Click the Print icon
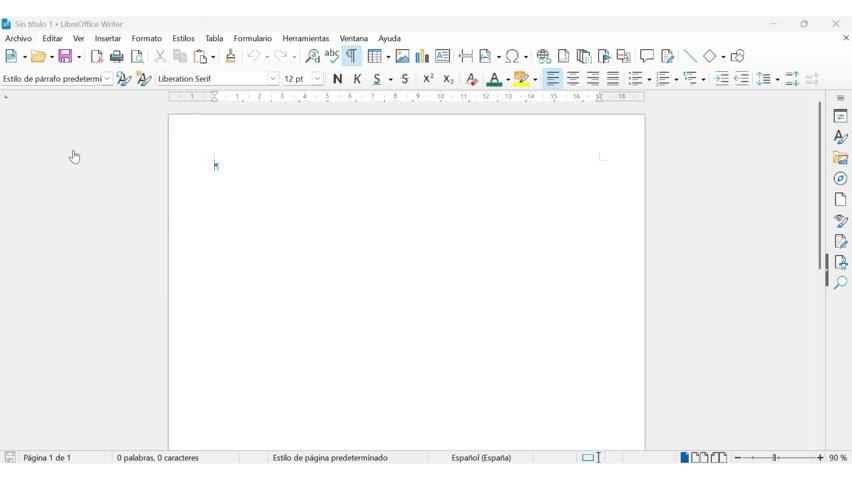The width and height of the screenshot is (852, 480). [x=116, y=56]
